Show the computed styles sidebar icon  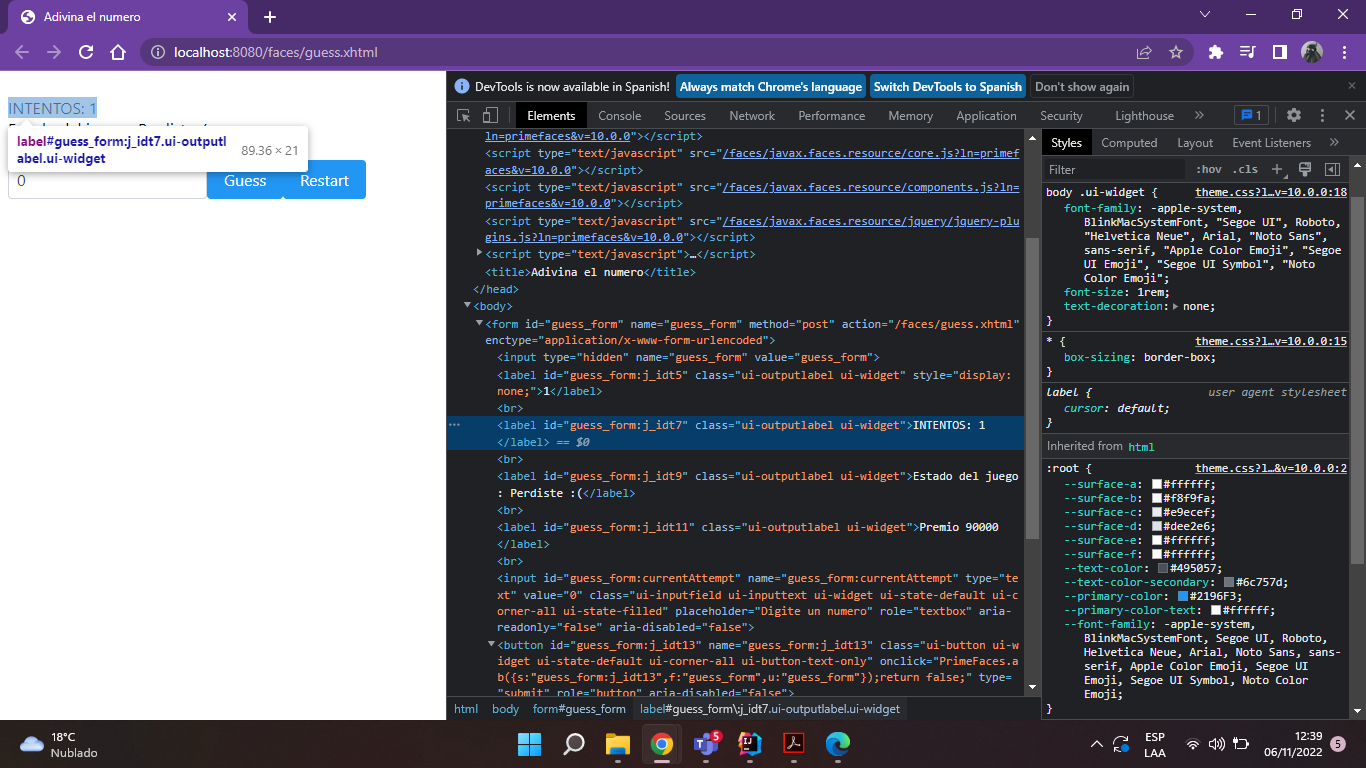click(1332, 170)
